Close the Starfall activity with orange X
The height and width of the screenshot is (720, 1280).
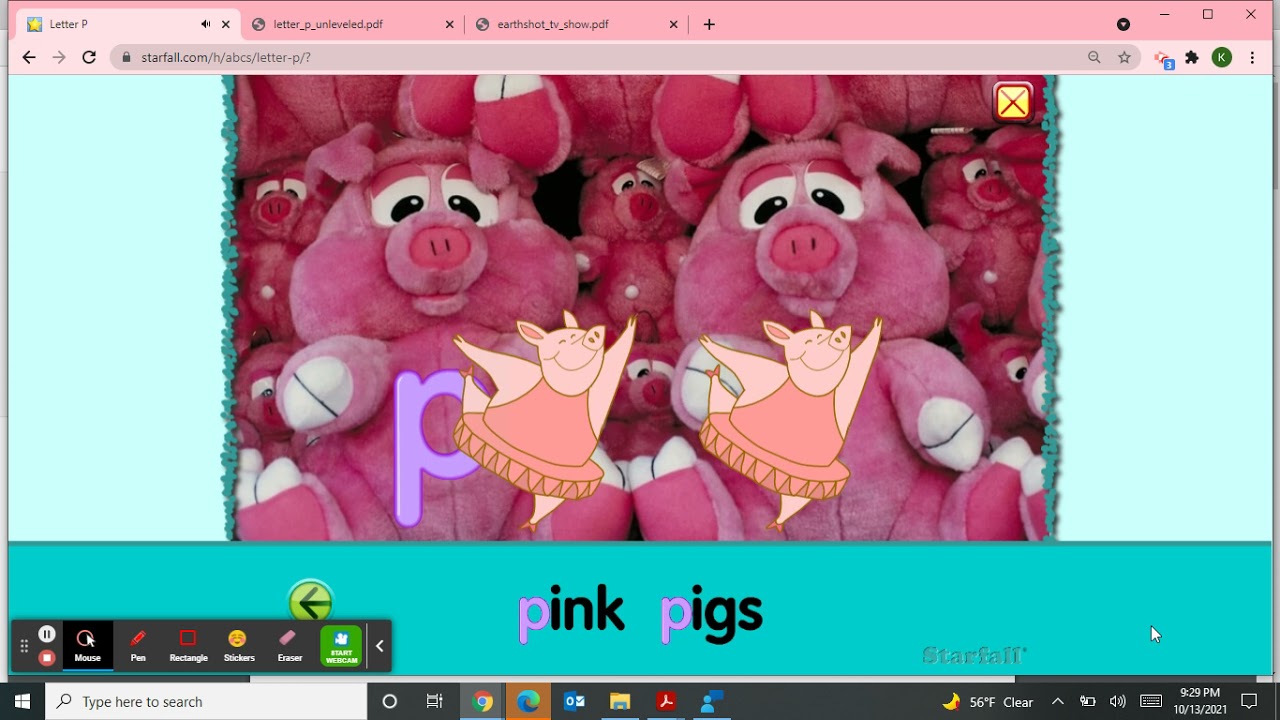[x=1013, y=102]
